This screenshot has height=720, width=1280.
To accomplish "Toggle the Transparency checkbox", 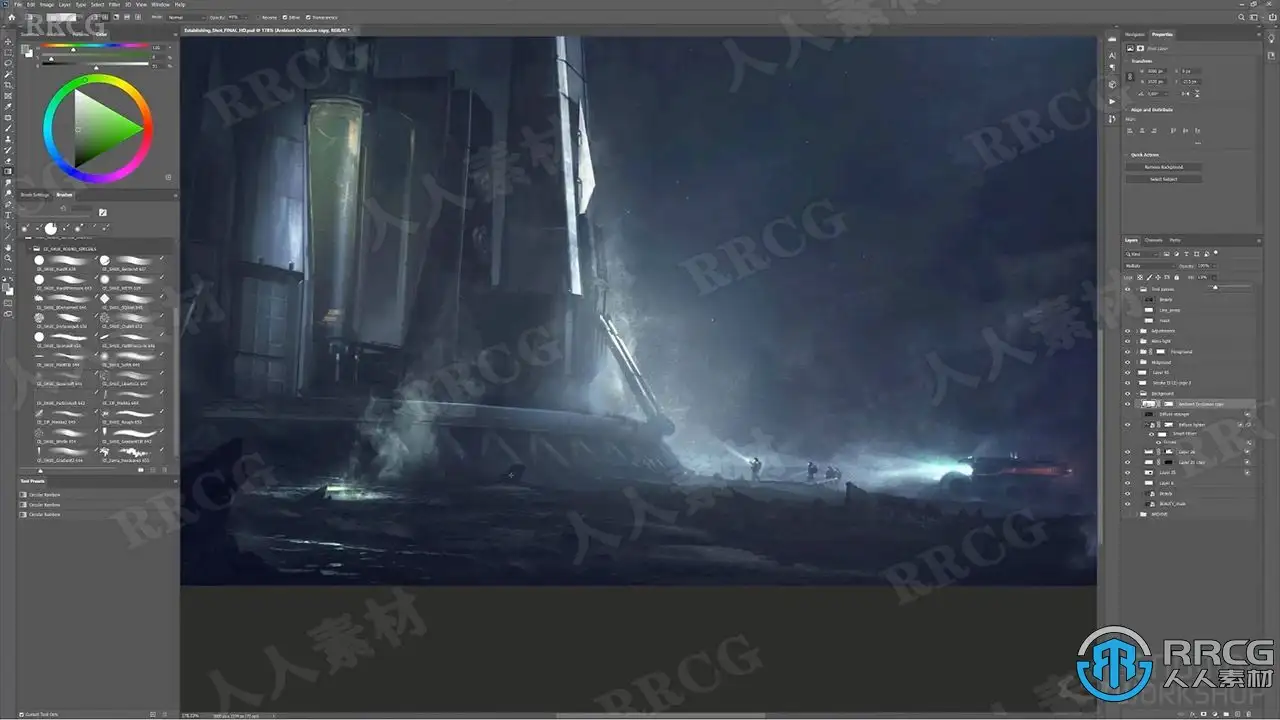I will pyautogui.click(x=309, y=17).
